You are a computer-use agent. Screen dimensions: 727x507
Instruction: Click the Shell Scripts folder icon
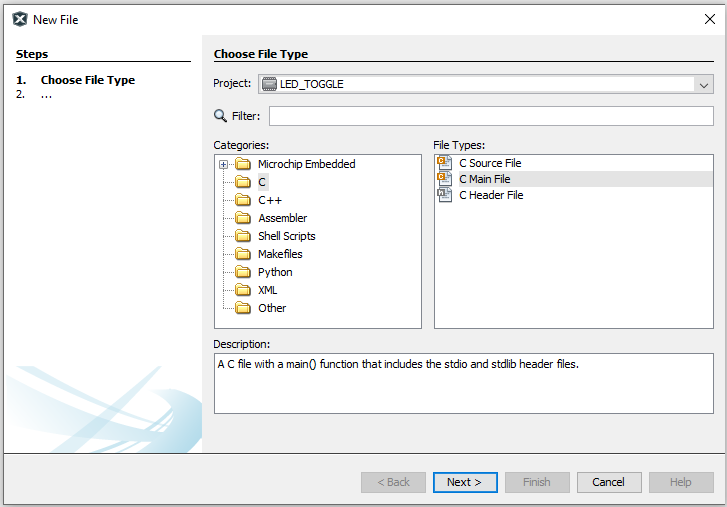[243, 236]
